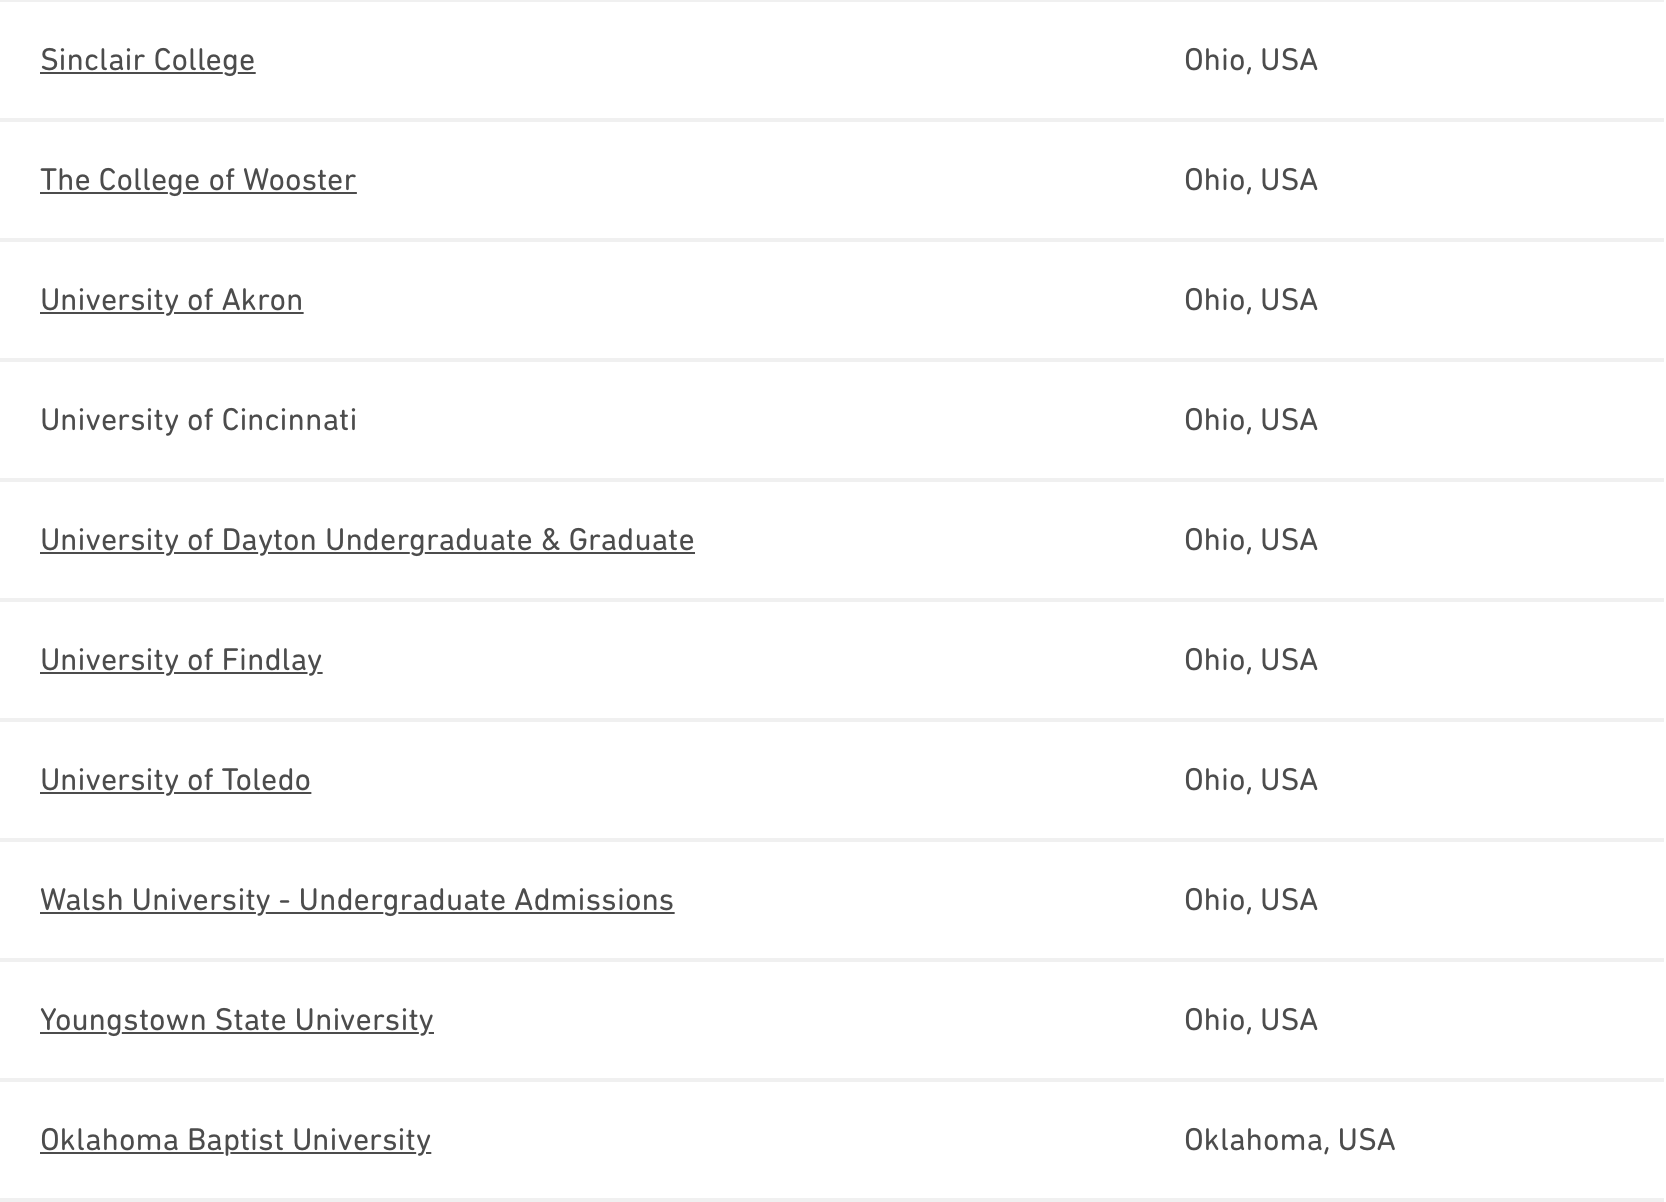Click Ohio, USA beside Youngstown State University
Screen dimensions: 1666x1202
(x=1250, y=1020)
